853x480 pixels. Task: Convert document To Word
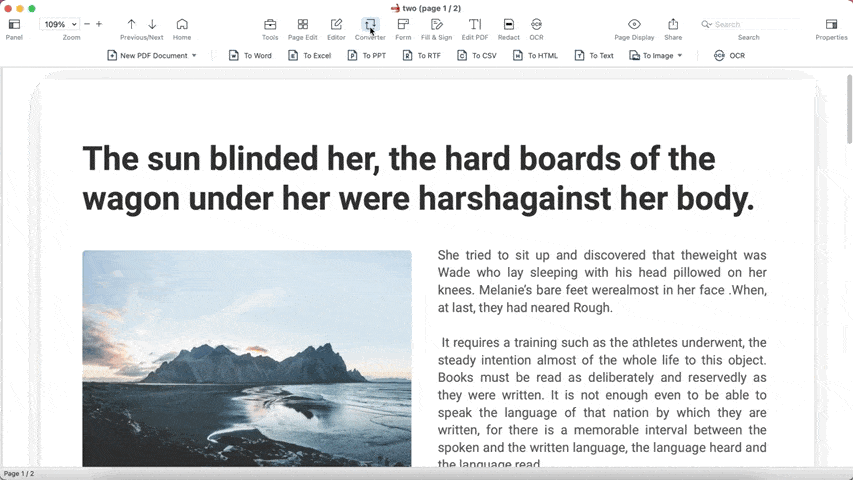point(250,56)
